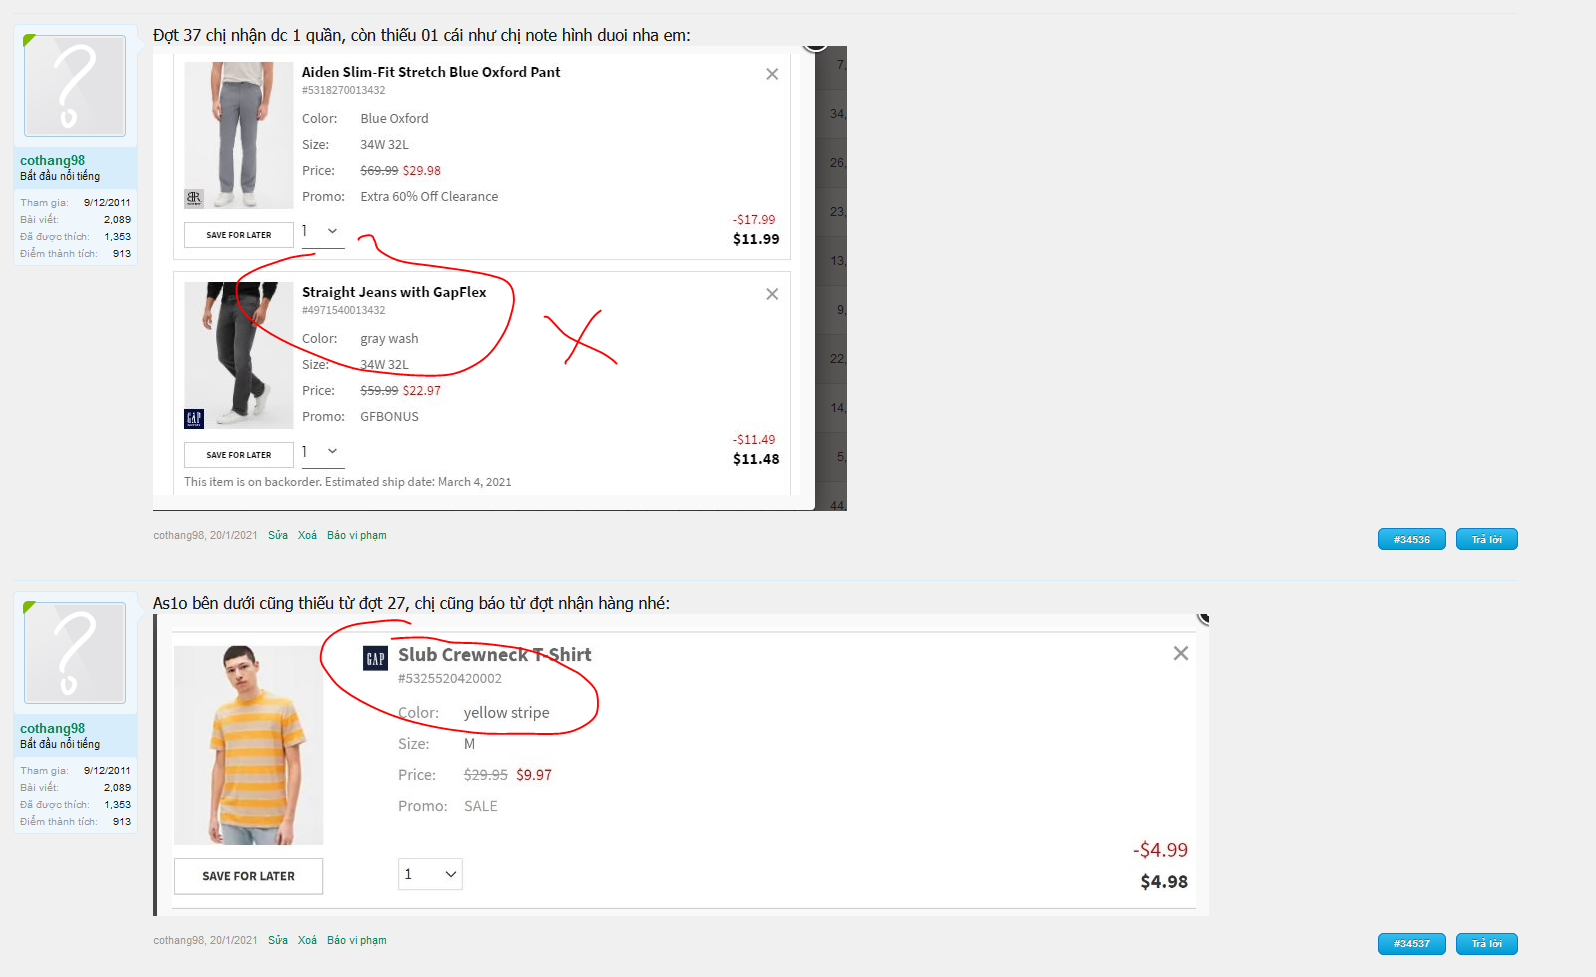Viewport: 1596px width, 977px height.
Task: Open quantity dropdown for Straight Jeans
Action: pos(322,452)
